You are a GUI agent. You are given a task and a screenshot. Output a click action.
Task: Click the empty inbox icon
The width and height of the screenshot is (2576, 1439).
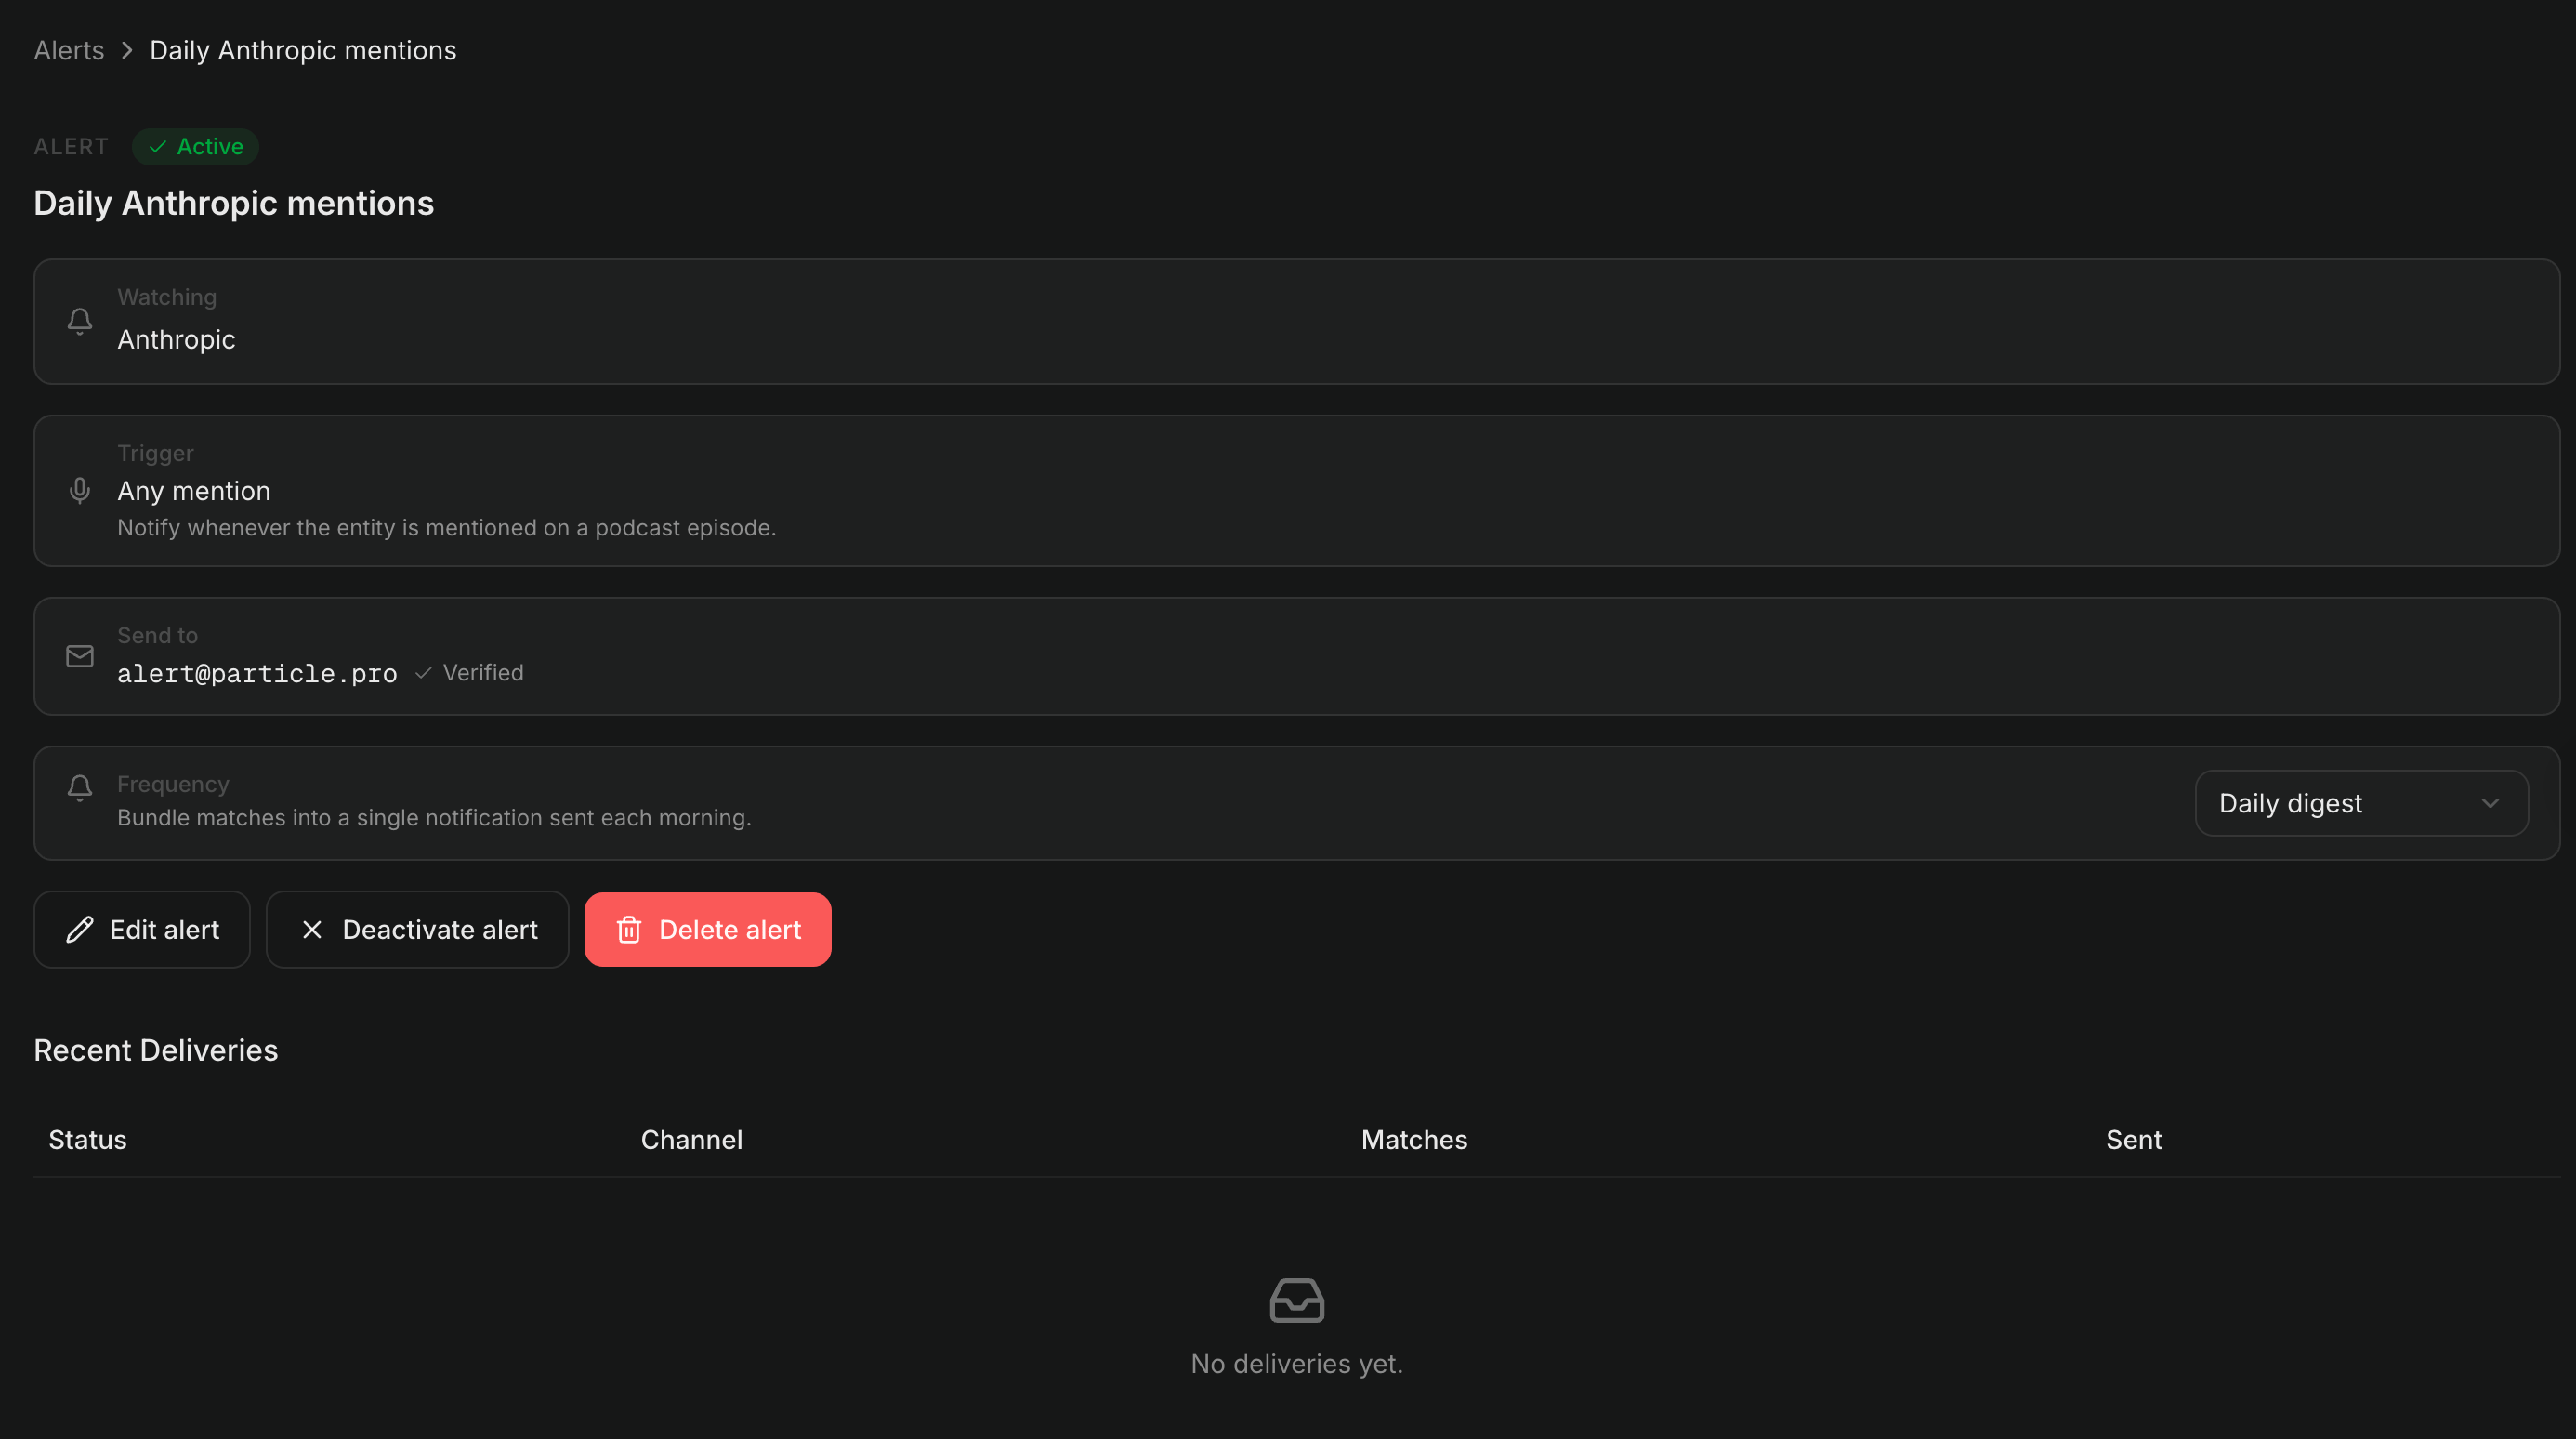tap(1297, 1300)
